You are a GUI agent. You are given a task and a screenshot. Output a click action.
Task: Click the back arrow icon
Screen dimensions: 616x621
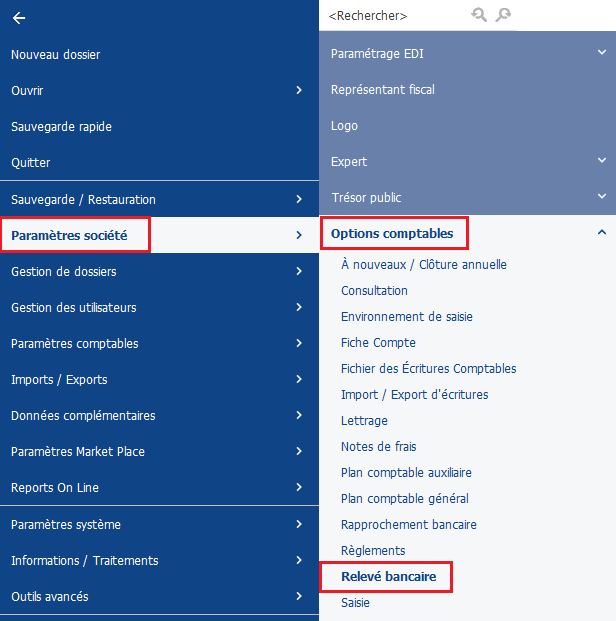click(19, 18)
